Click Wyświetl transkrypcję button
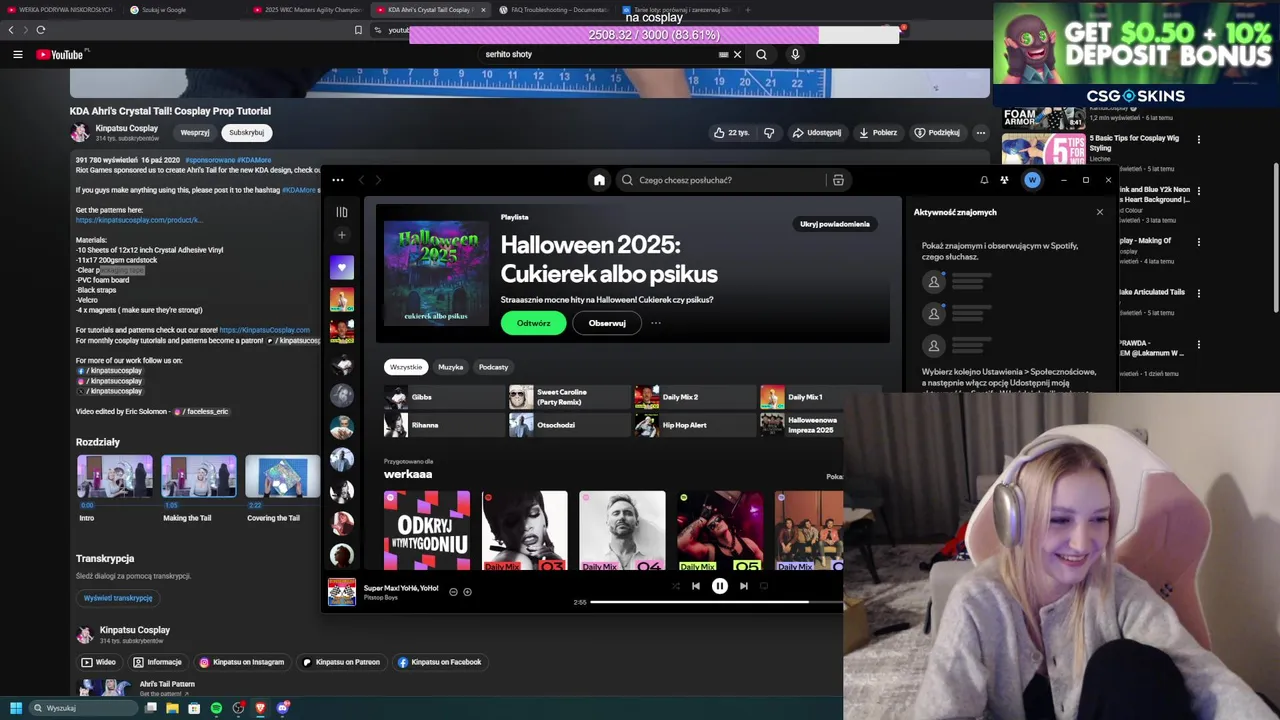Screen dimensions: 1280x720 118,598
